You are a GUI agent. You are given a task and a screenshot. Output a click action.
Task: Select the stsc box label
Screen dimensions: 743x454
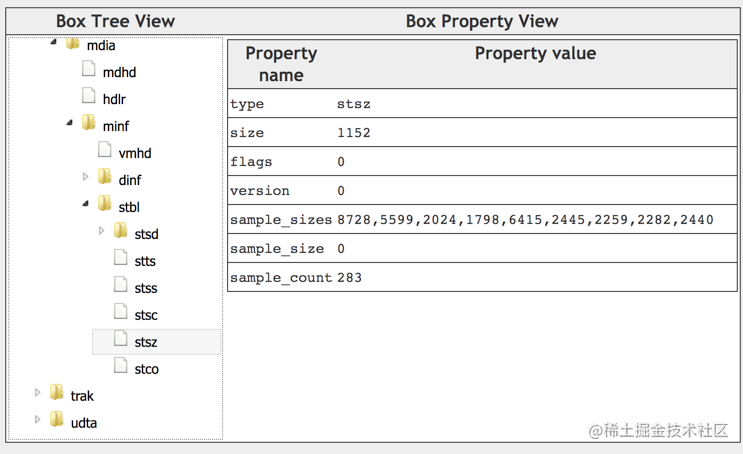(x=146, y=316)
